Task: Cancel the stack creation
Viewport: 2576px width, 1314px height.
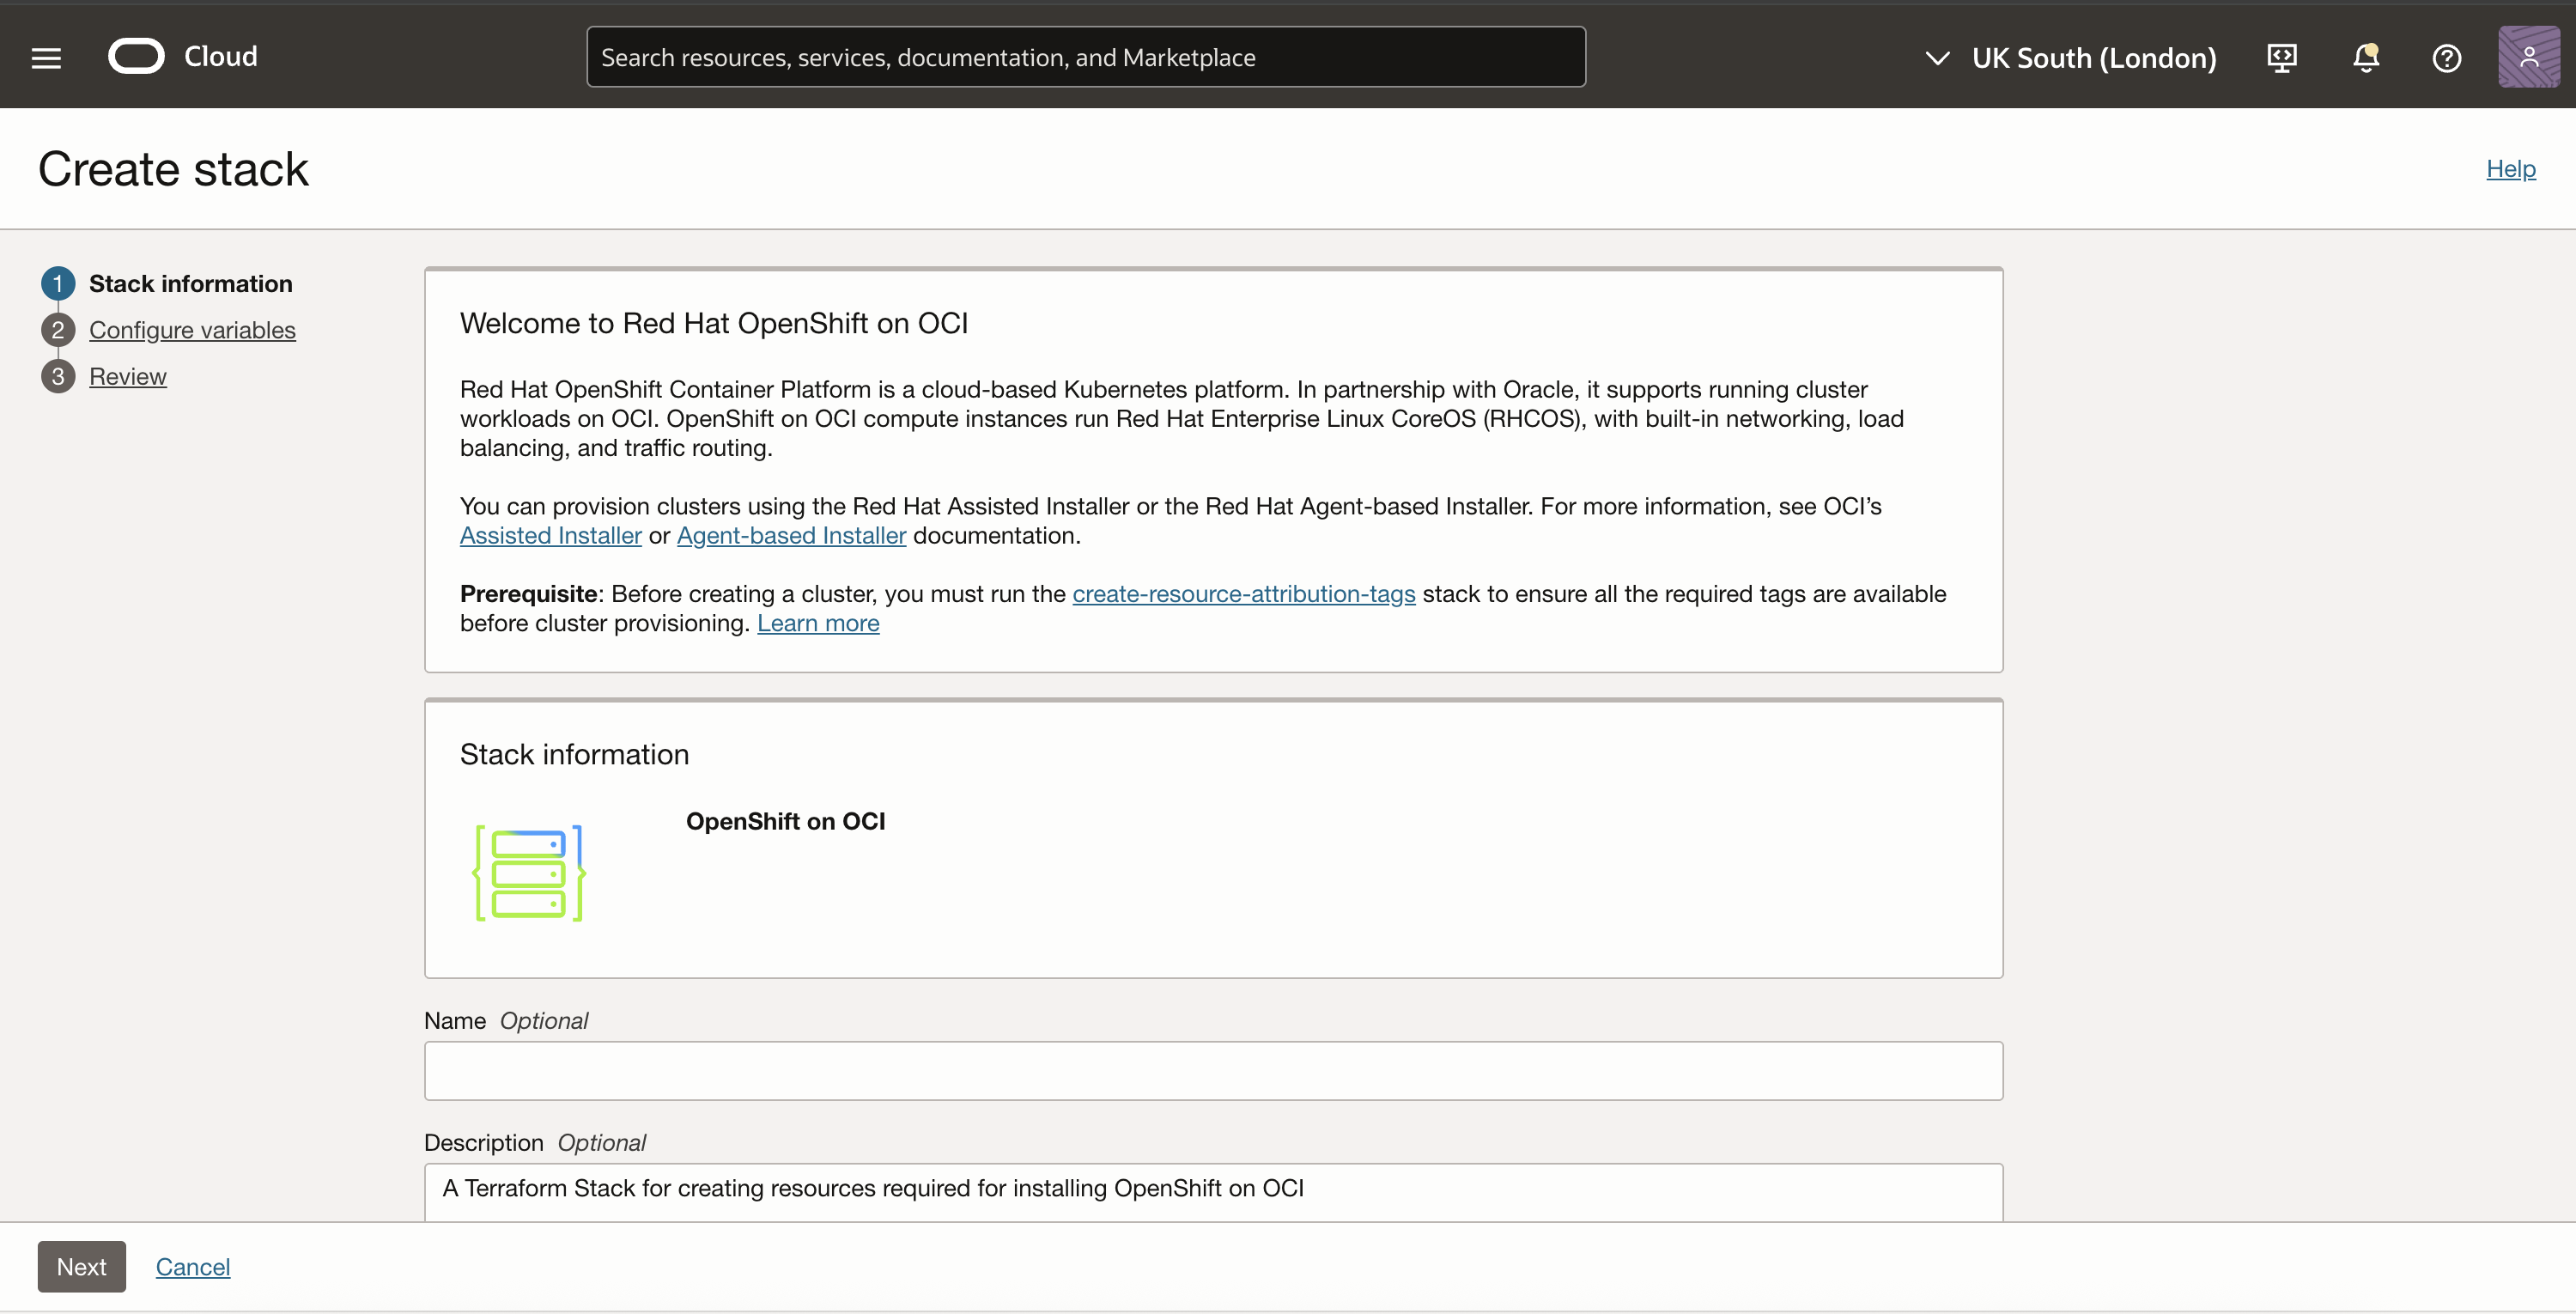Action: pos(193,1266)
